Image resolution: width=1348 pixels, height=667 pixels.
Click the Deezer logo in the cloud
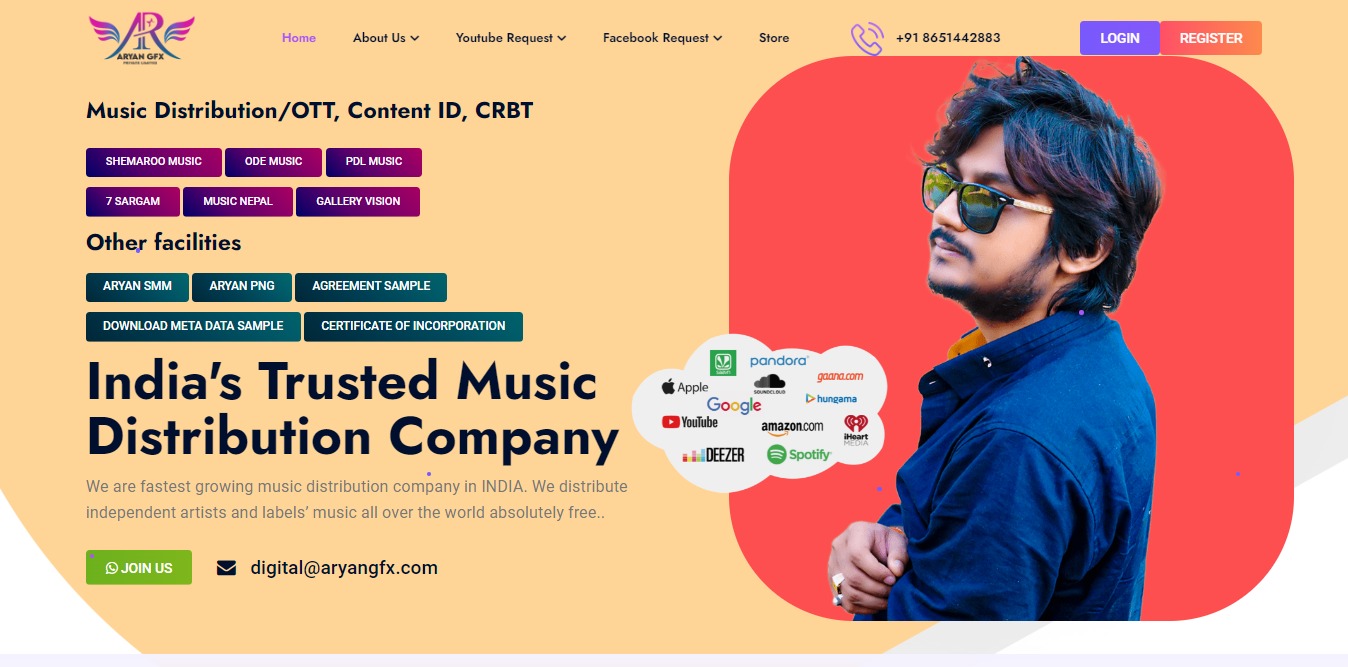pyautogui.click(x=713, y=455)
